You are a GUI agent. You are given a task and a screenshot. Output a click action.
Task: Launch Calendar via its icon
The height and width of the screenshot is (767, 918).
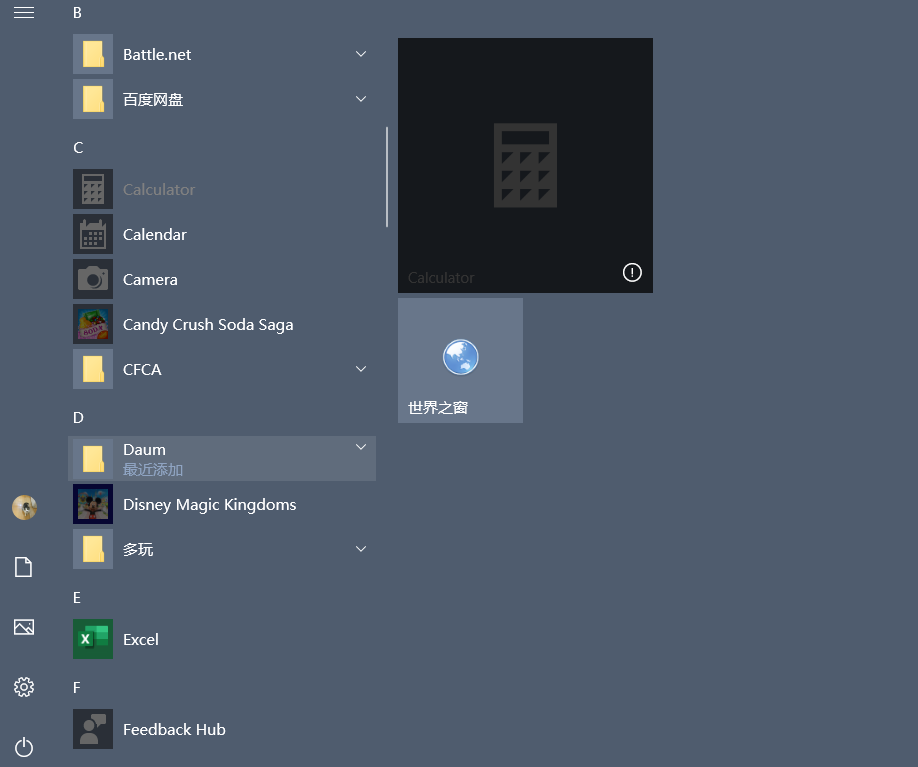93,234
